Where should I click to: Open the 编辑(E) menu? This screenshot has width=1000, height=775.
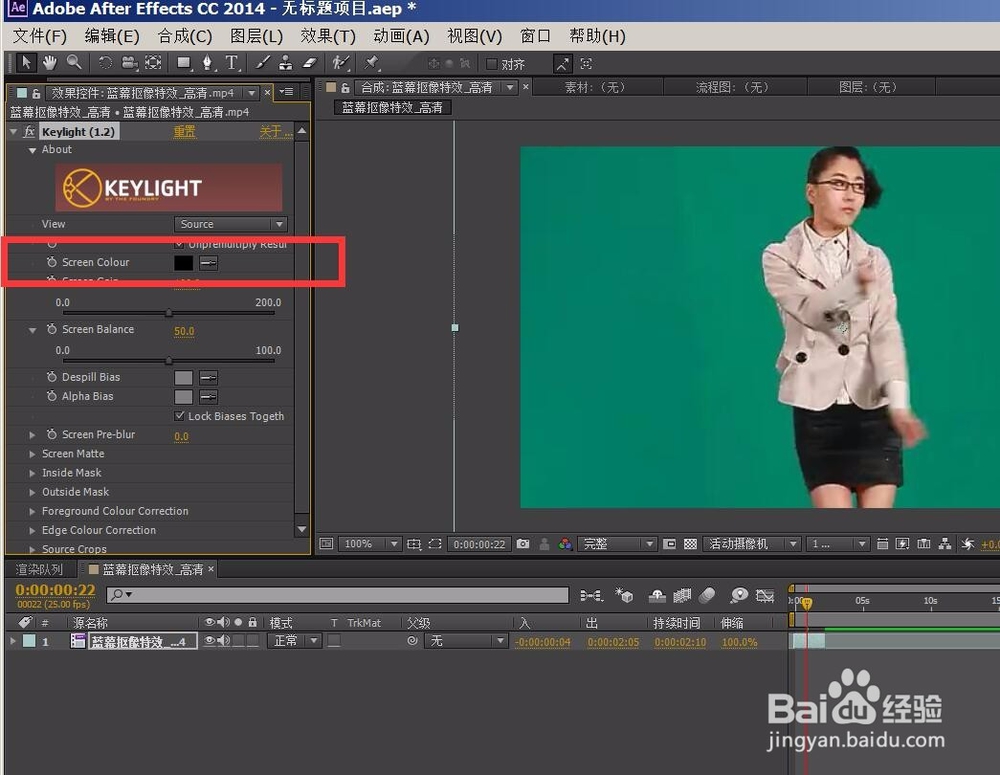112,36
